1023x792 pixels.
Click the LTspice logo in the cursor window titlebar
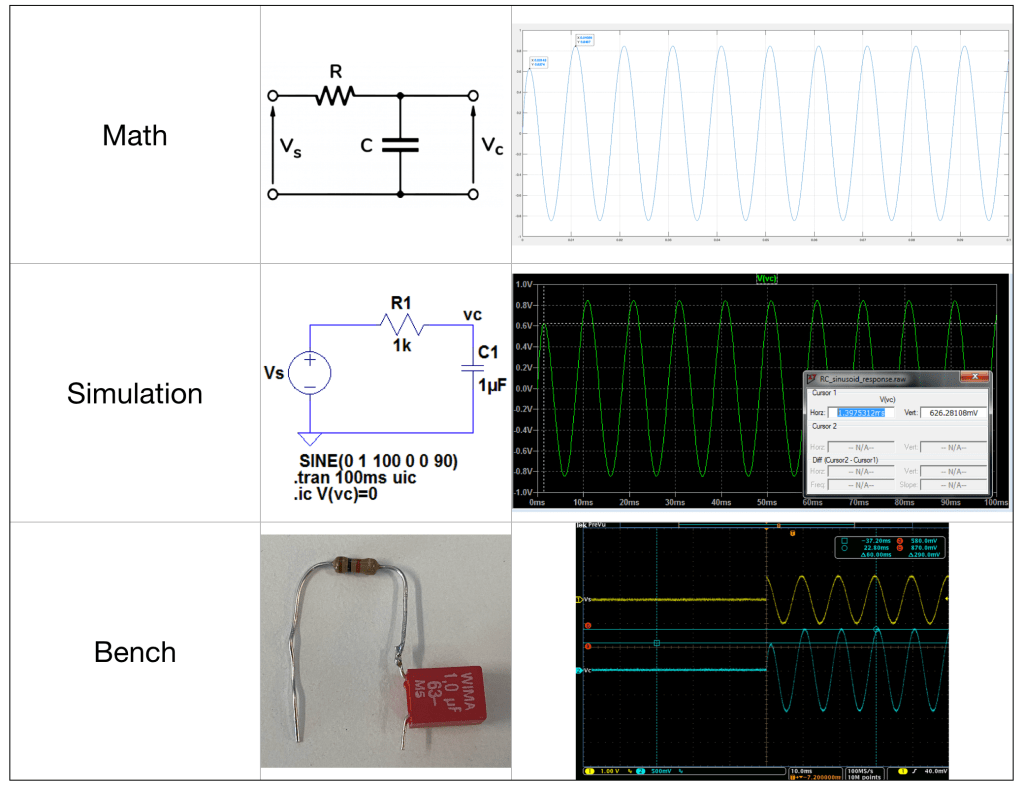tap(812, 377)
